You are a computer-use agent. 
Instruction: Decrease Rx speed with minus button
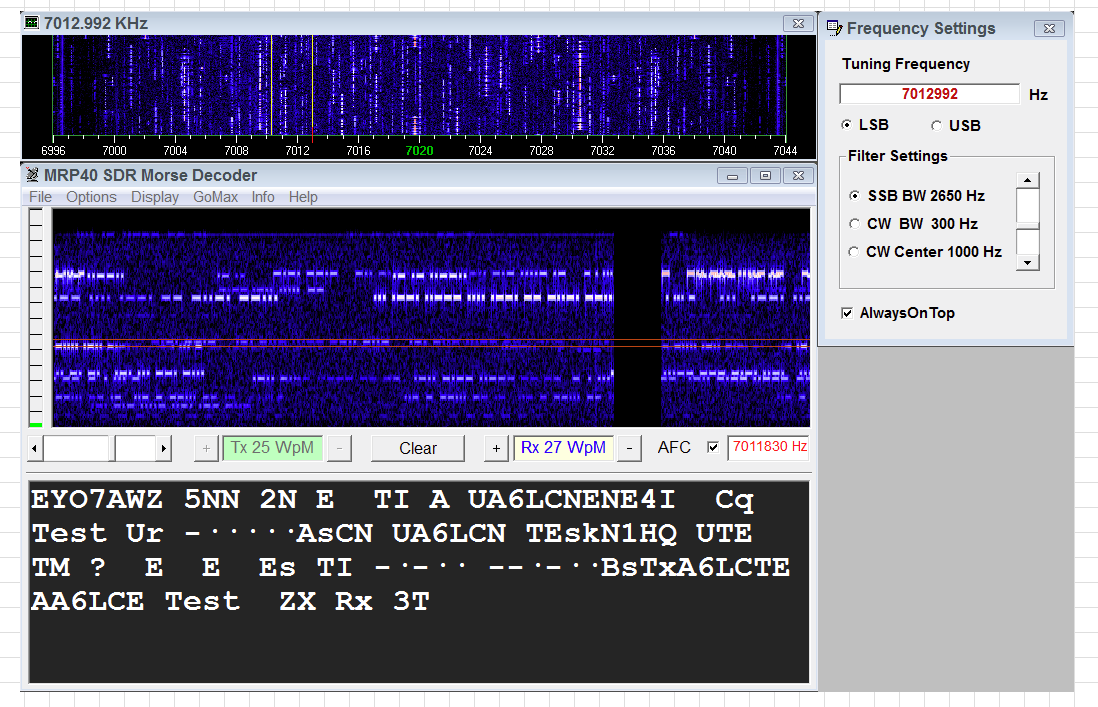[x=630, y=448]
